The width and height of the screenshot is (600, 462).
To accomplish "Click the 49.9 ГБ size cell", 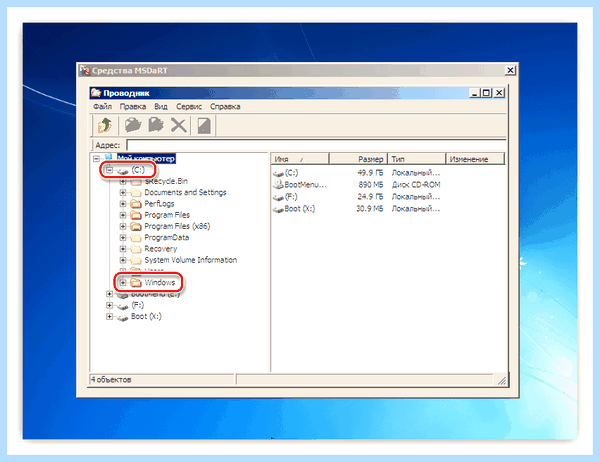I will [370, 173].
